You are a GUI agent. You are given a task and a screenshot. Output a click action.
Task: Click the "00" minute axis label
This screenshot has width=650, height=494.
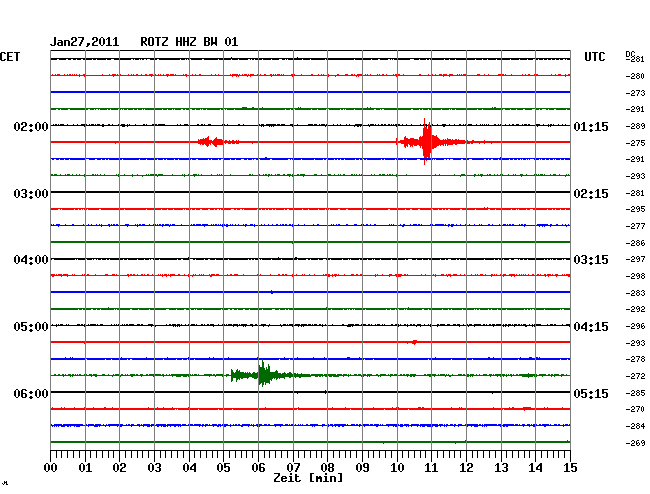(x=51, y=468)
